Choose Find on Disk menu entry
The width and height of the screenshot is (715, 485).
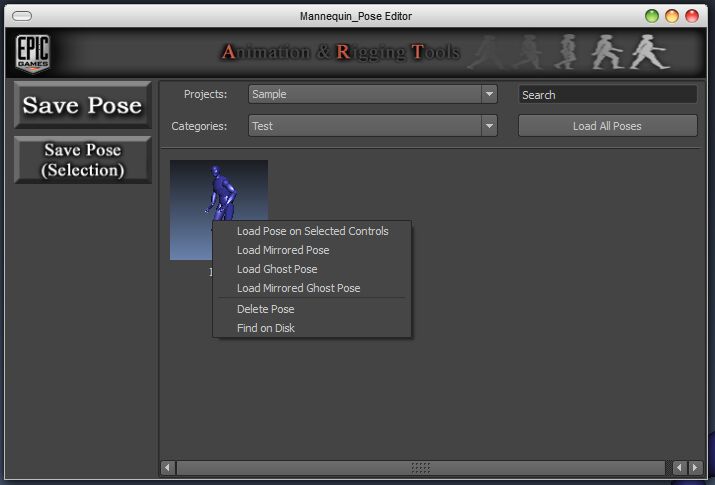[312, 328]
